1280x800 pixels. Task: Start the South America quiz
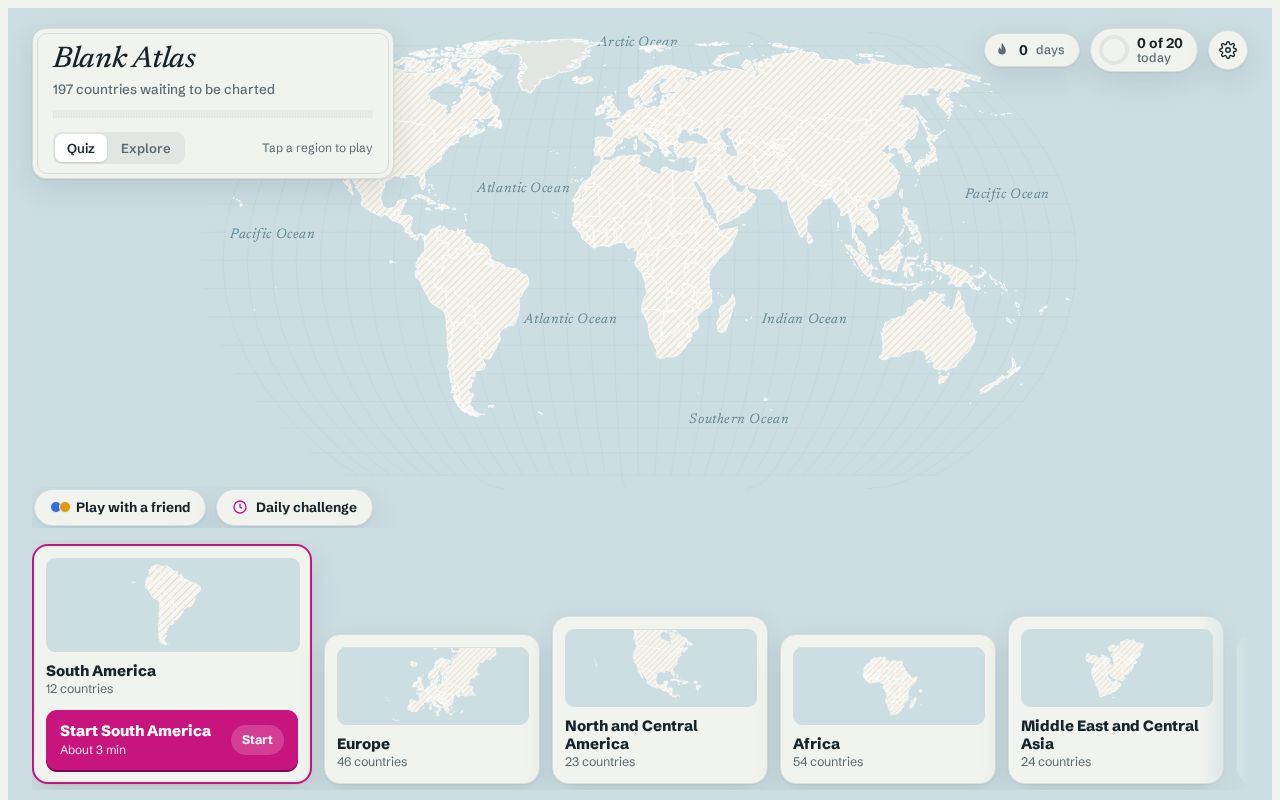tap(172, 740)
